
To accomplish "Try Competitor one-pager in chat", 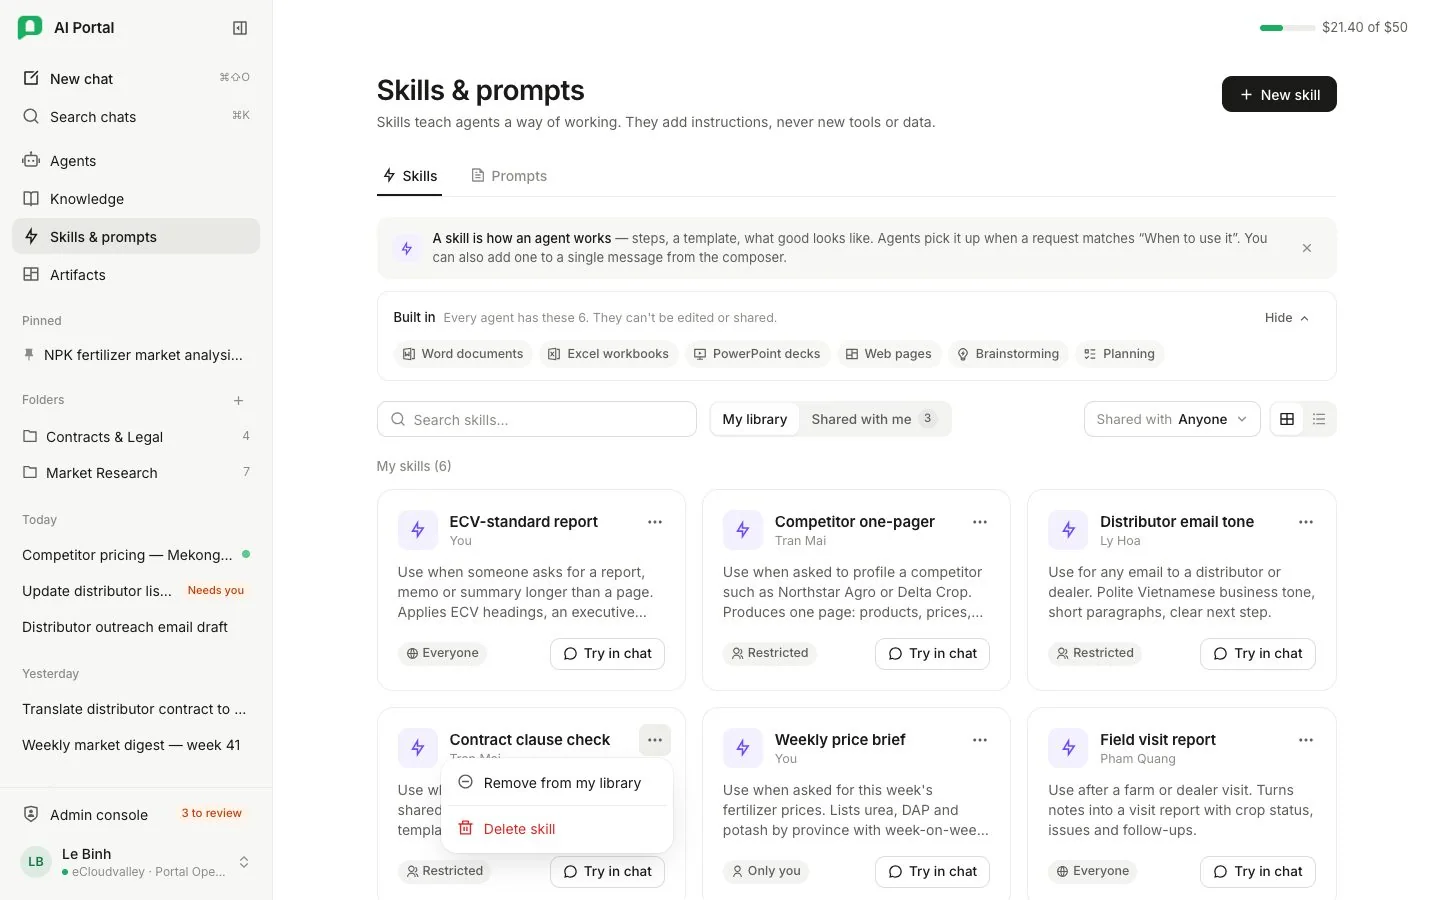I will coord(932,653).
